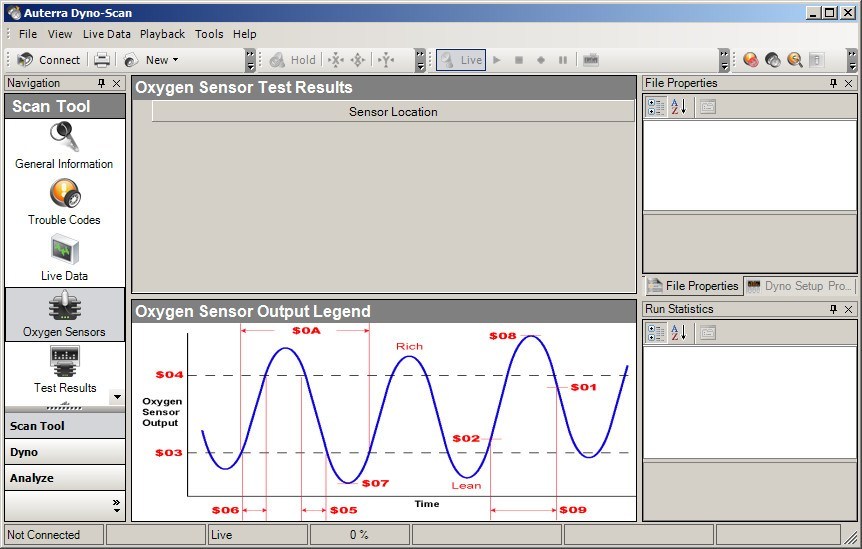Open the Live Data menu
This screenshot has width=862, height=549.
[107, 34]
